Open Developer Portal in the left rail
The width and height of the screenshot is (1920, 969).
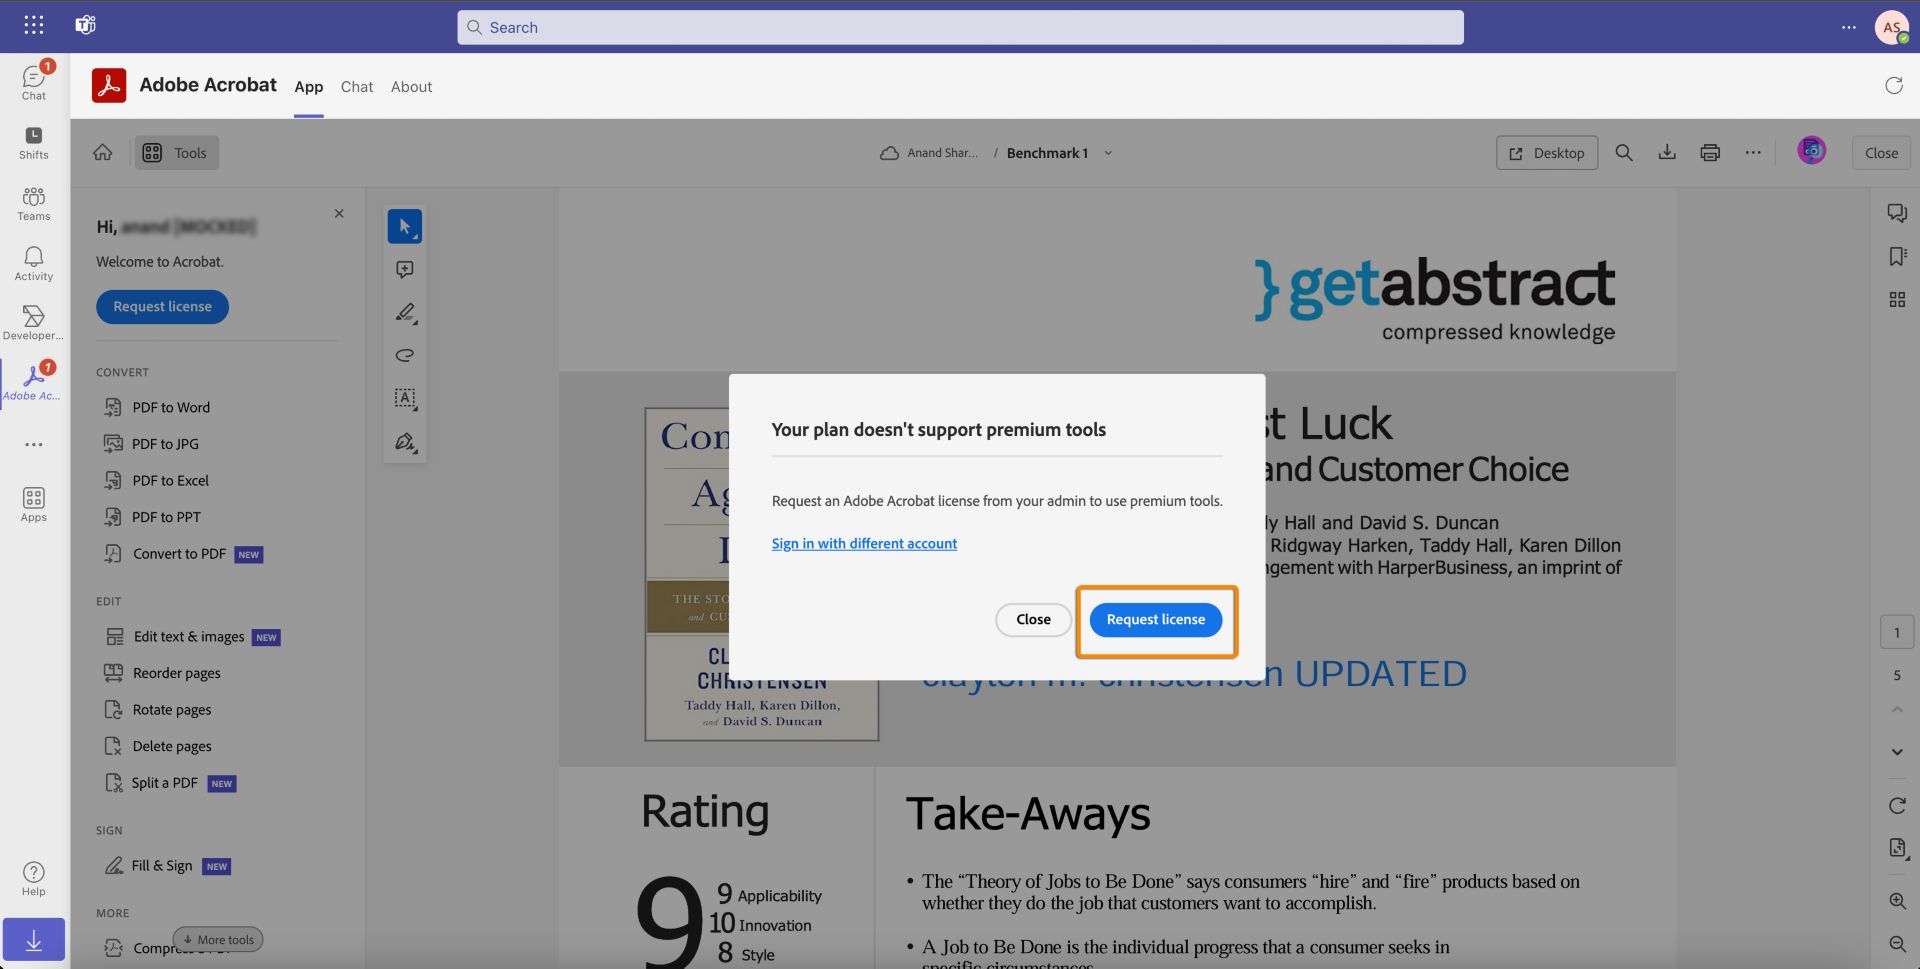(x=34, y=323)
